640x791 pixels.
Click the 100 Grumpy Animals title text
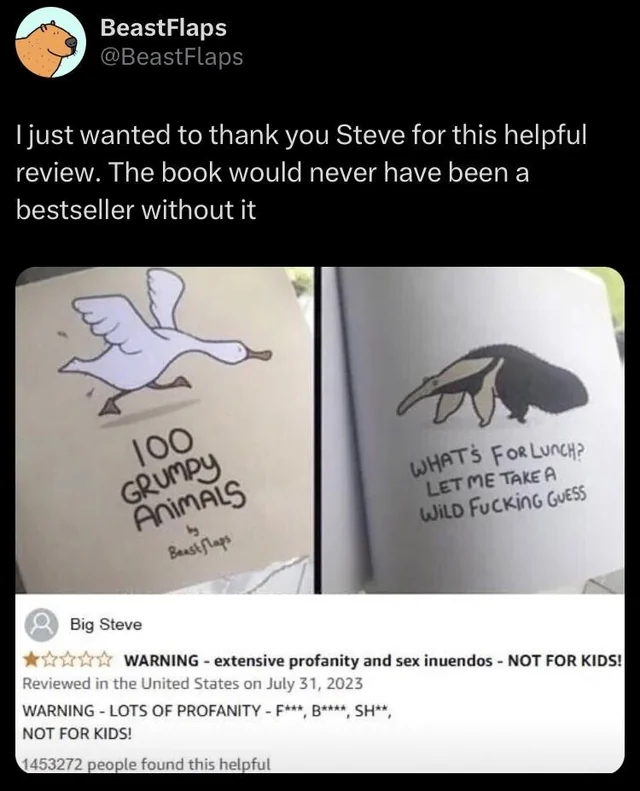tap(184, 477)
